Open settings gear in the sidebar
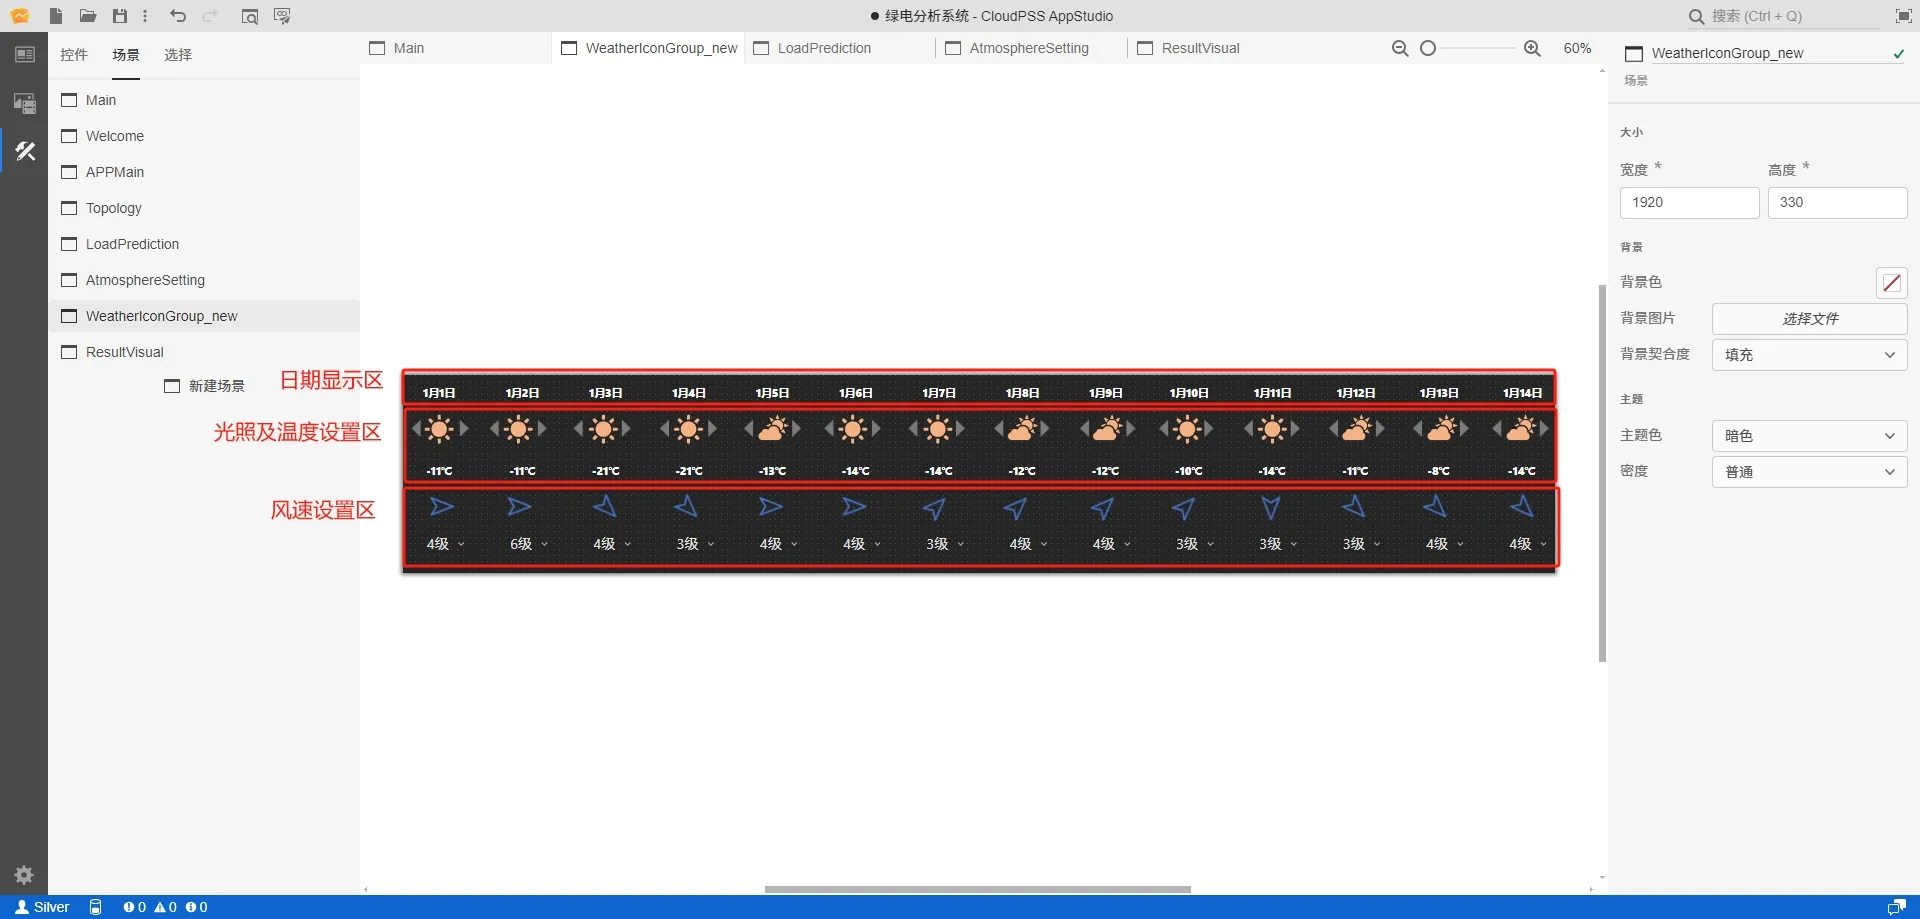 pyautogui.click(x=24, y=875)
